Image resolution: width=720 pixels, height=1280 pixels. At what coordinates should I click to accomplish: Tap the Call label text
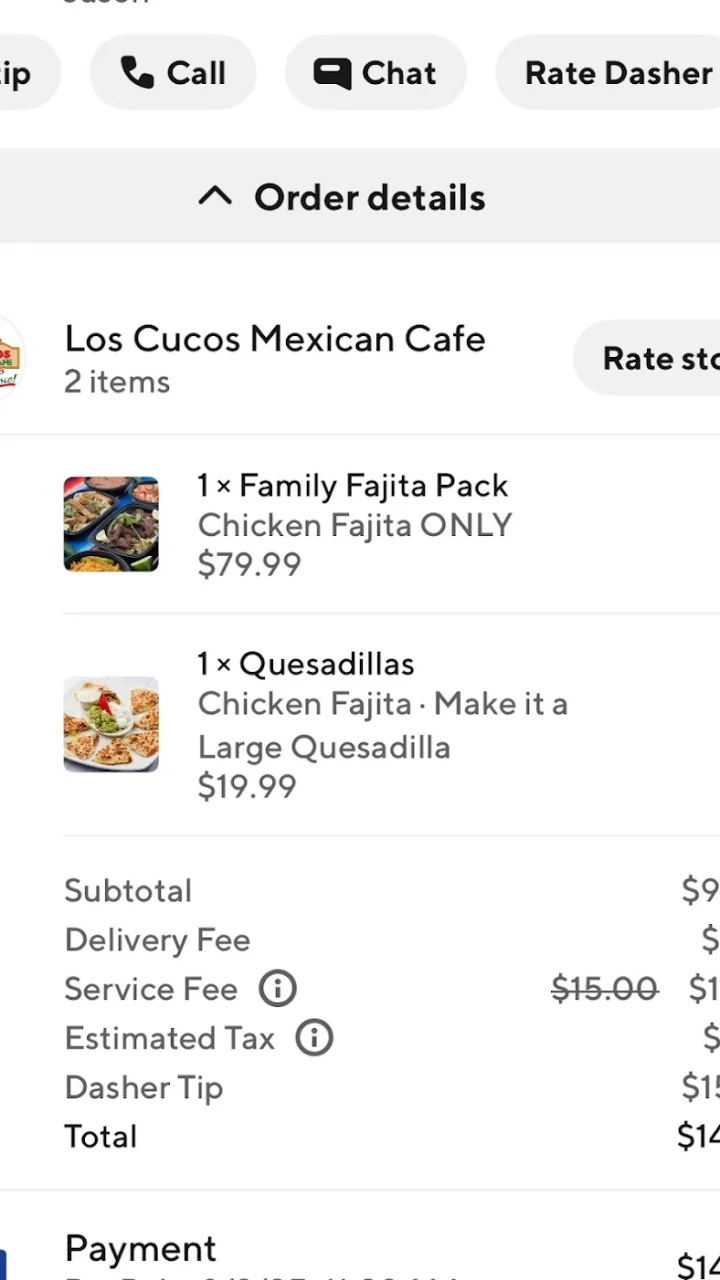coord(196,73)
